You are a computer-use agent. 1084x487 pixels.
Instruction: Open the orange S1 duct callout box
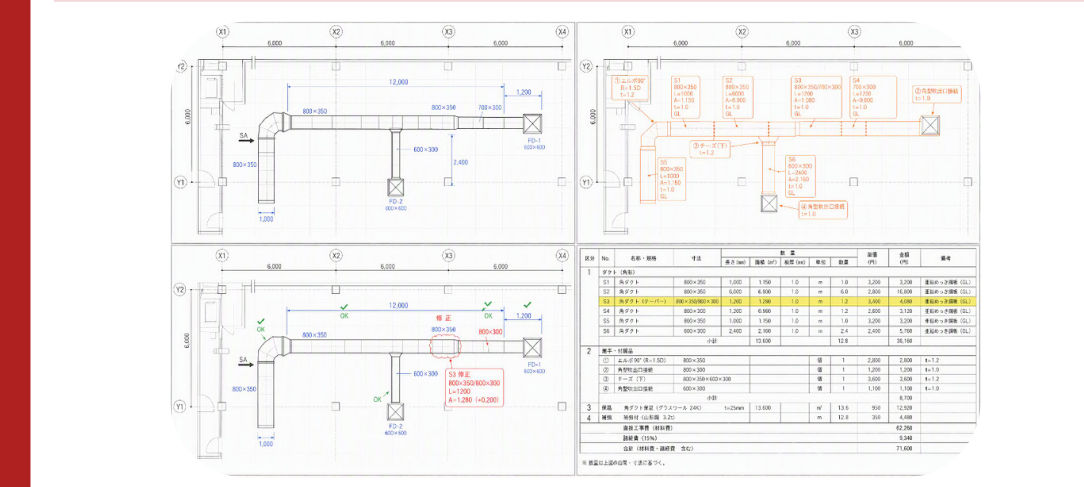point(686,95)
